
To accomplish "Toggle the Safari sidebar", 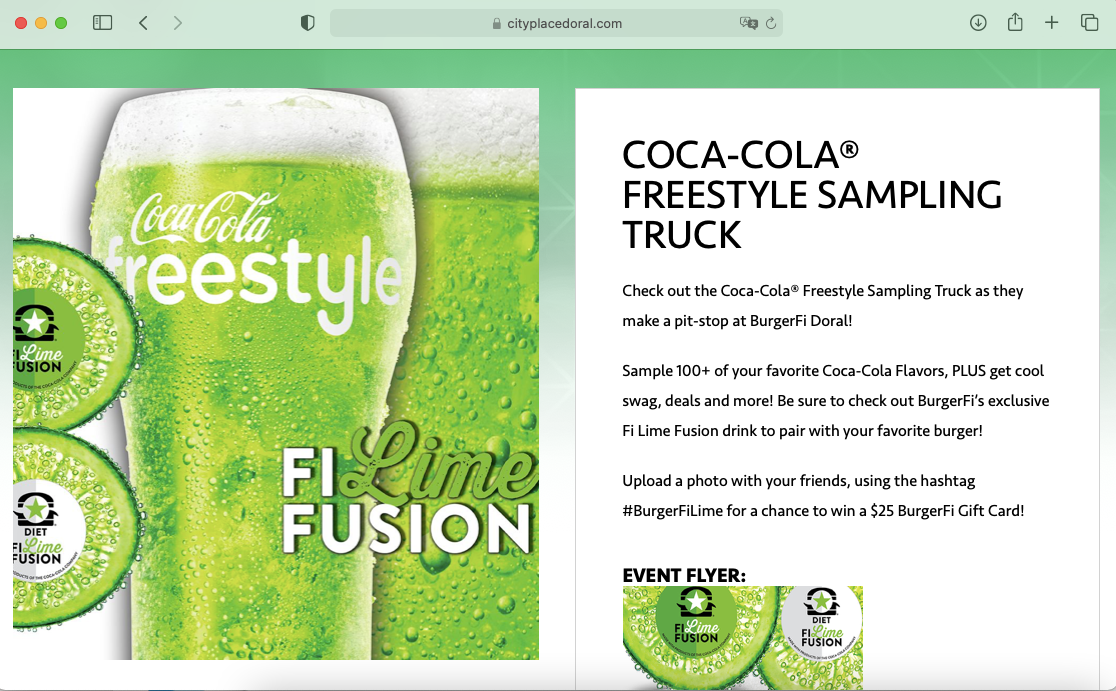I will tap(102, 23).
